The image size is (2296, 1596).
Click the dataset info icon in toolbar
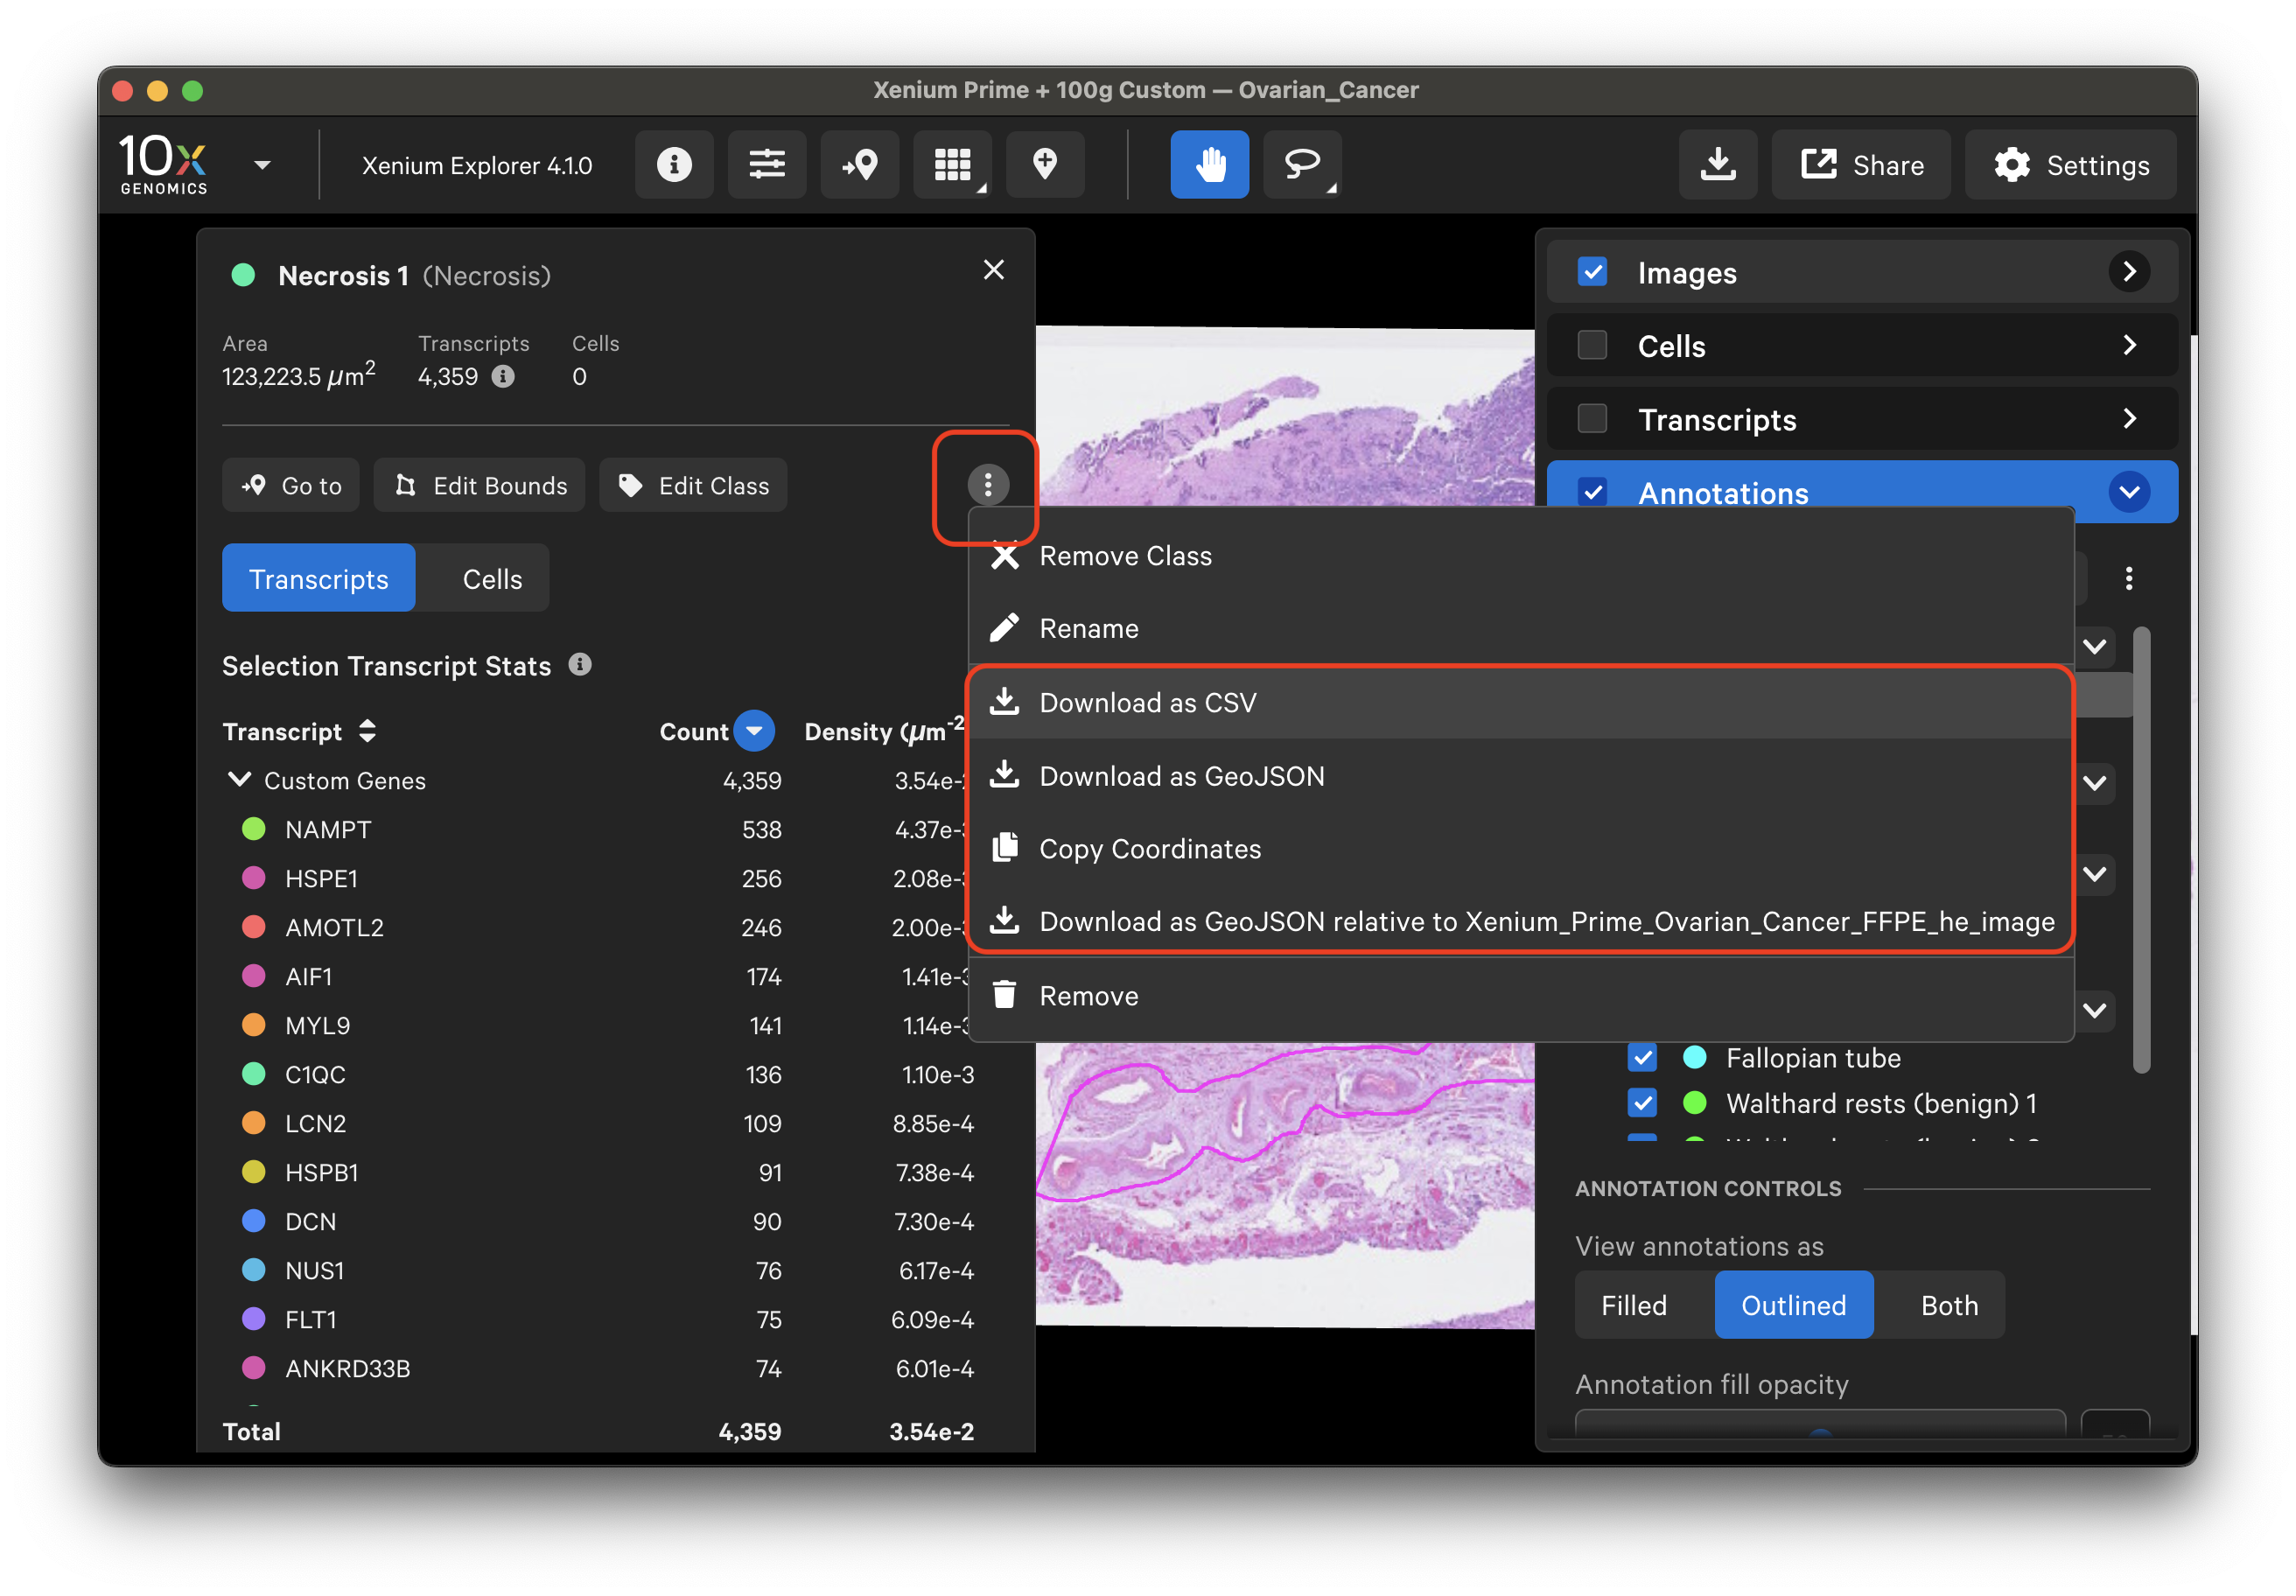[674, 165]
